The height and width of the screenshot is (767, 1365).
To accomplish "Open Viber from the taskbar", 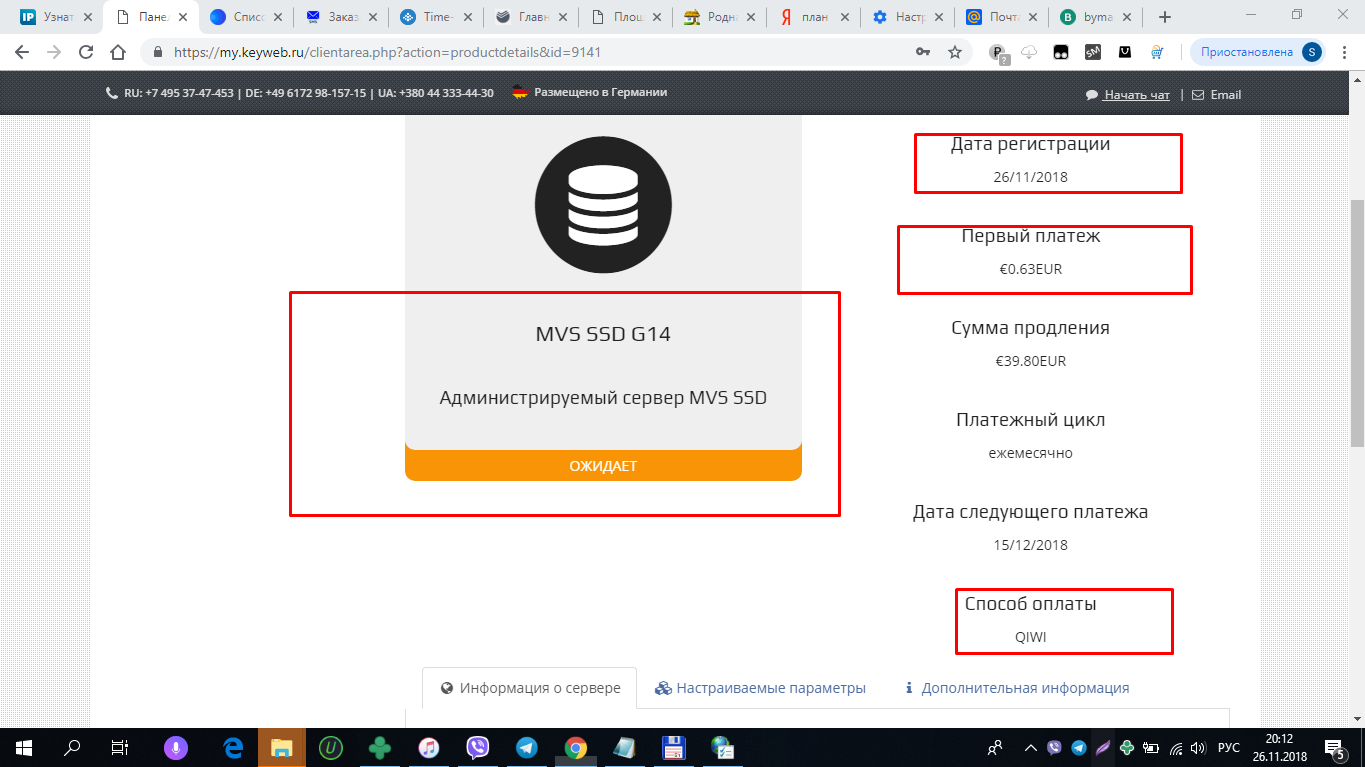I will (x=477, y=747).
